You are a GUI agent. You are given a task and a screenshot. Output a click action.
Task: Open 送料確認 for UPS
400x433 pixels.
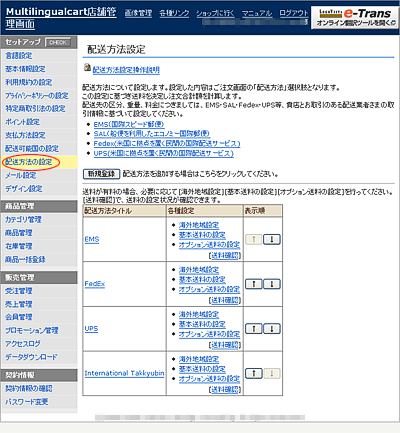pos(225,345)
